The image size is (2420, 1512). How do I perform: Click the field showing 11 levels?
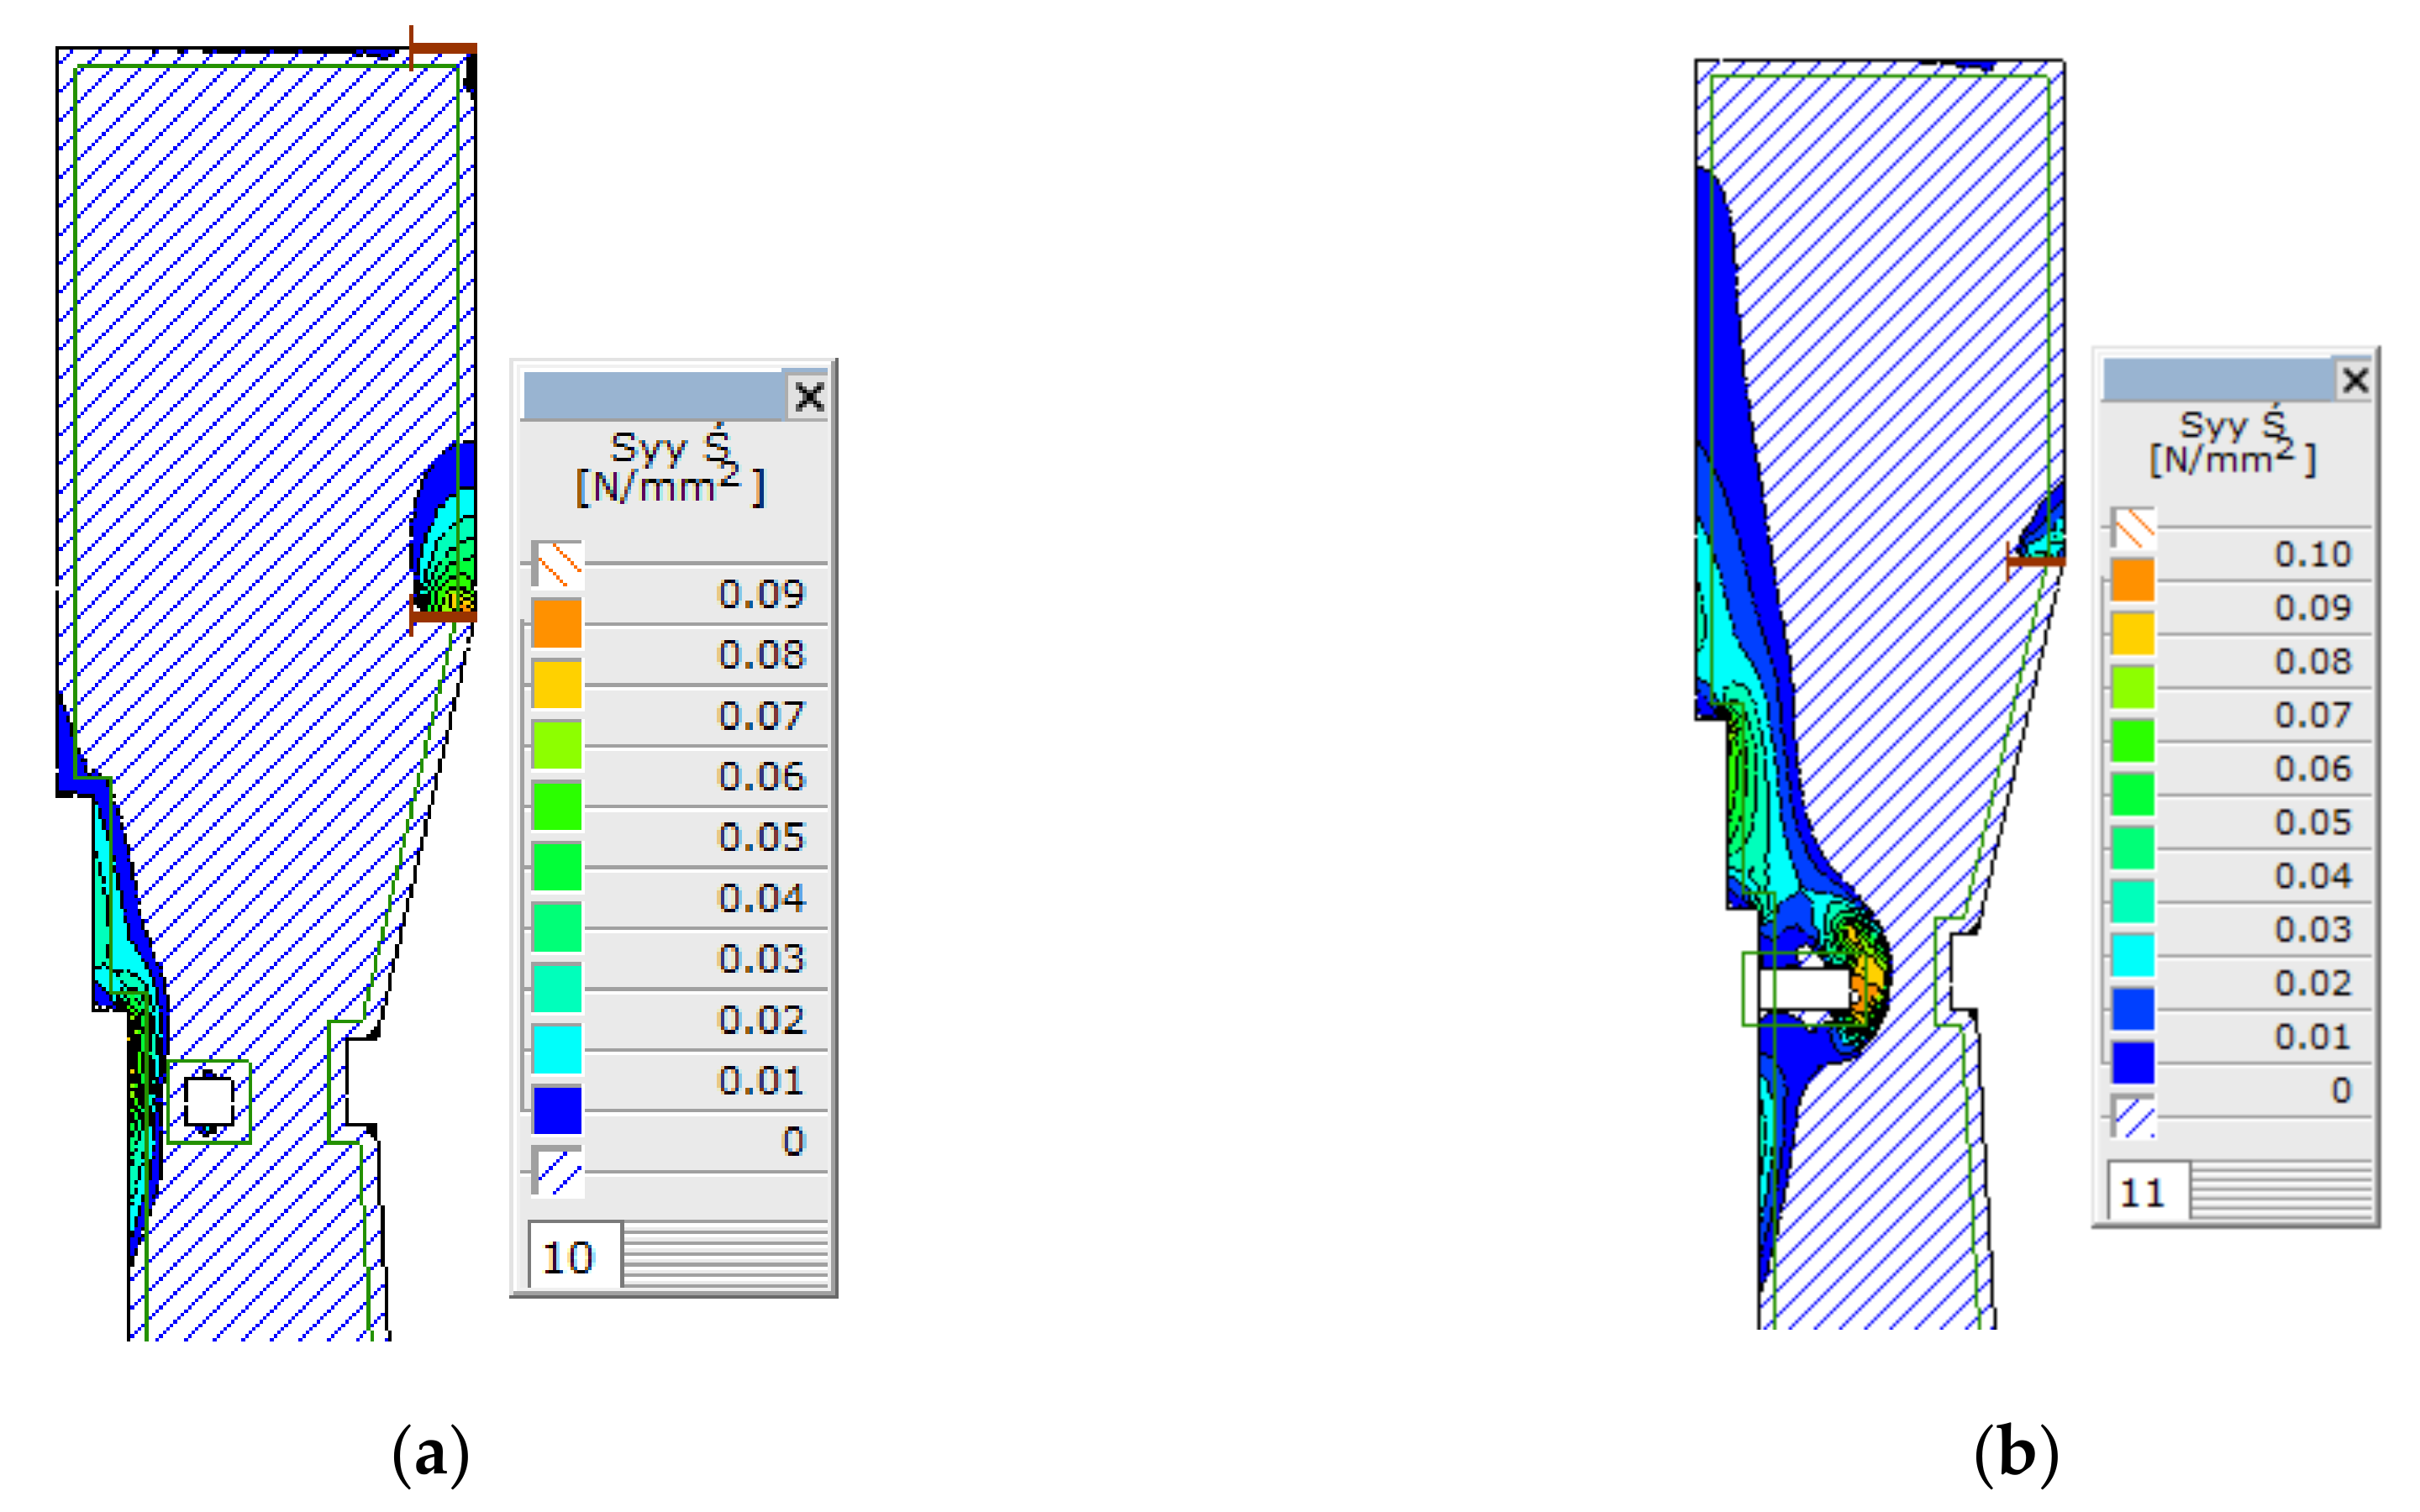tap(2146, 1192)
